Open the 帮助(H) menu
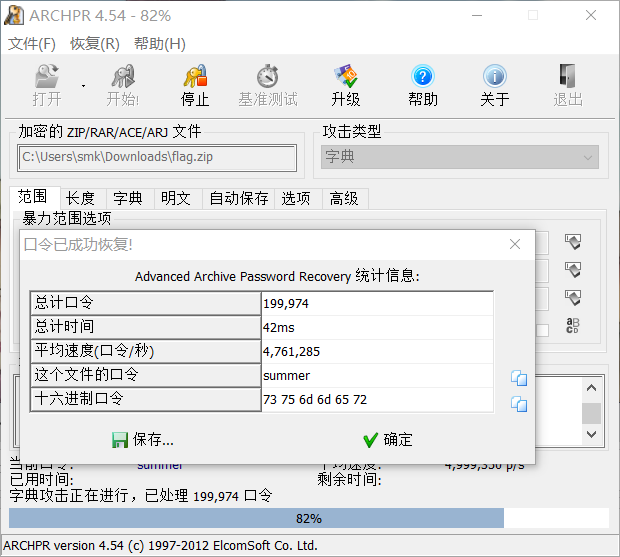Image resolution: width=620 pixels, height=557 pixels. [160, 43]
